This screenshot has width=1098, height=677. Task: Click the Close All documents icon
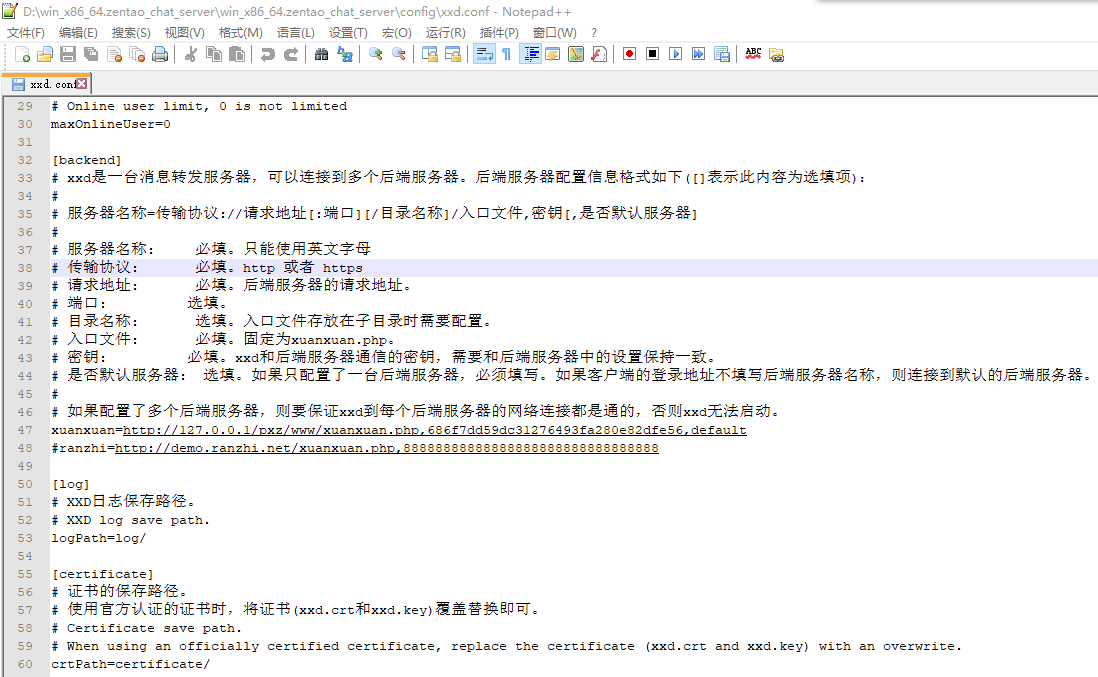tap(137, 55)
